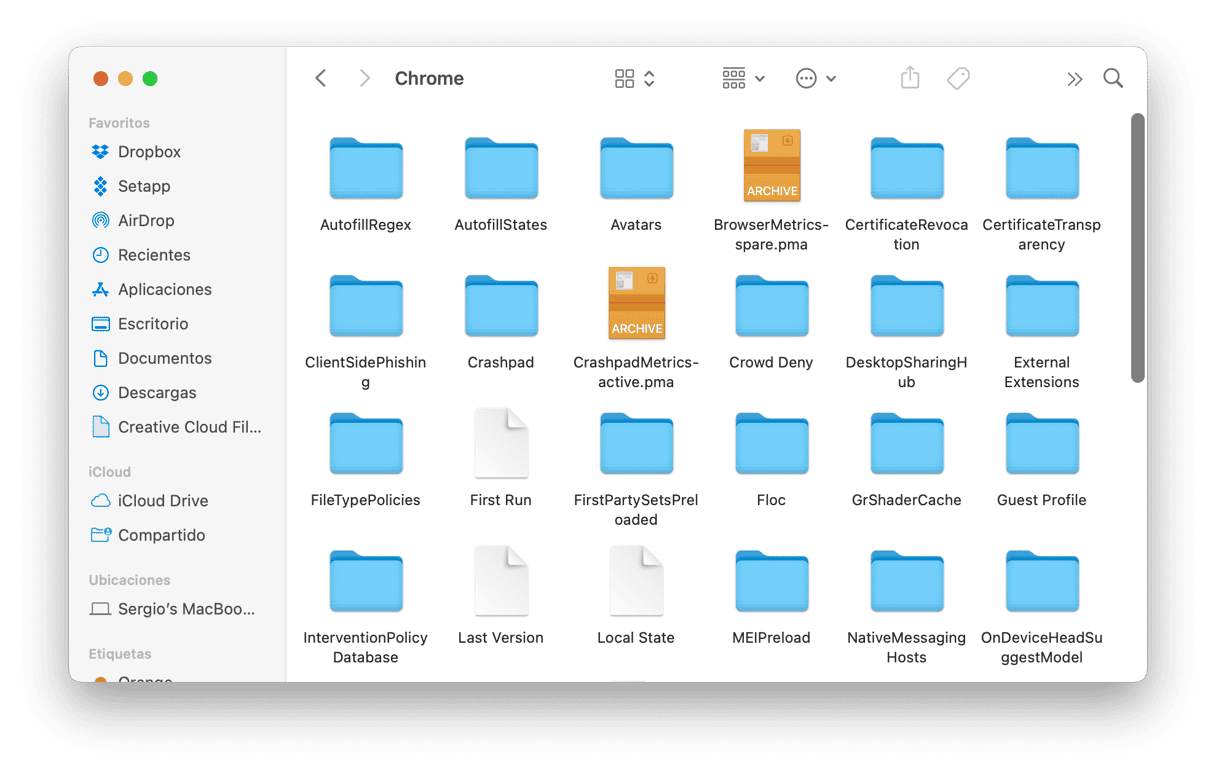This screenshot has height=773, width=1216.
Task: Select the ClientSidePhishing folder icon
Action: click(x=366, y=305)
